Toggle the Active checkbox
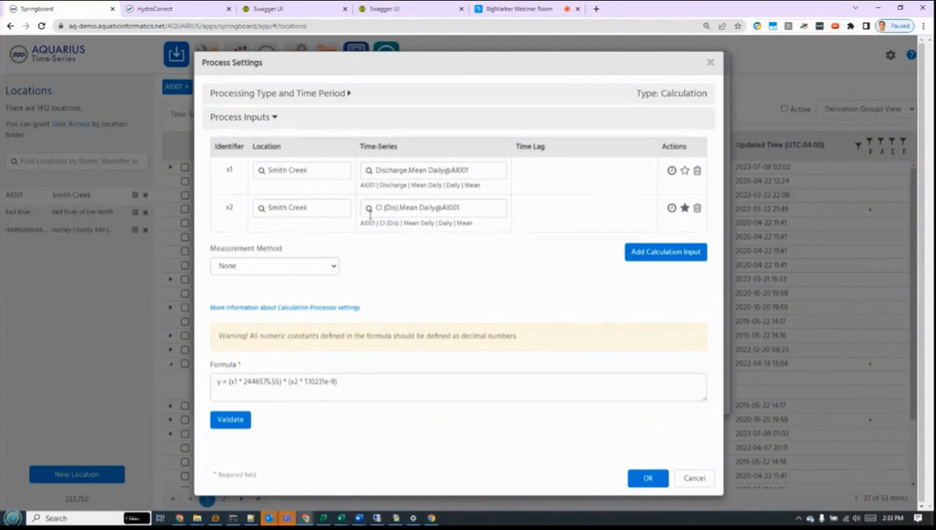 tap(784, 109)
